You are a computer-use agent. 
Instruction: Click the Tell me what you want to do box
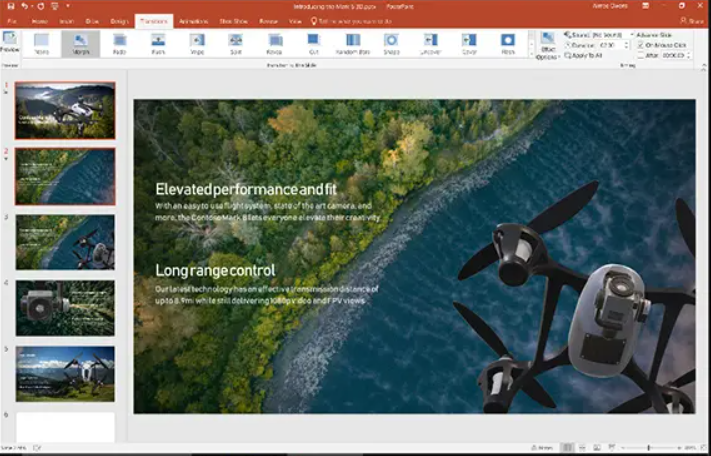[351, 21]
